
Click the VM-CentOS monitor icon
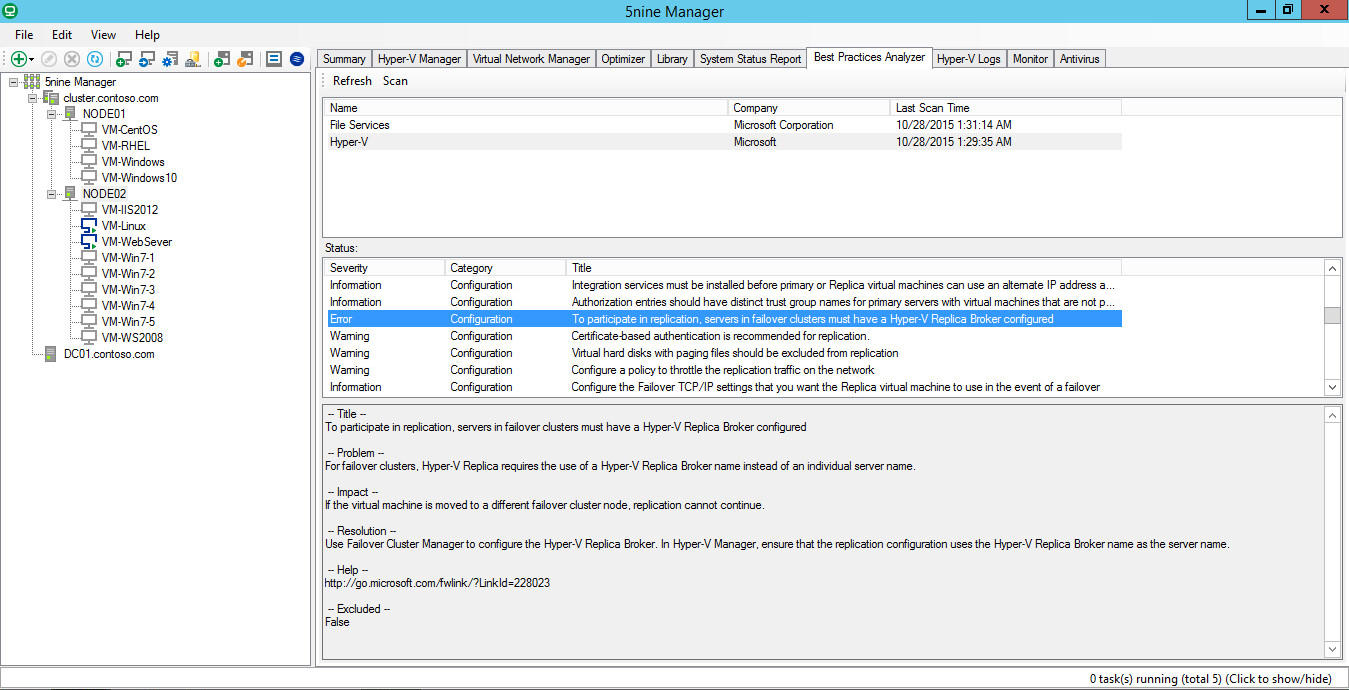click(x=90, y=130)
